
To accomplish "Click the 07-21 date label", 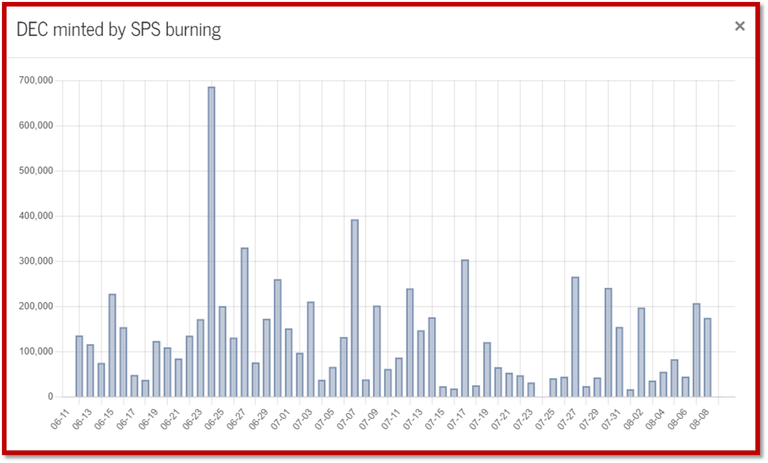I will pyautogui.click(x=501, y=419).
